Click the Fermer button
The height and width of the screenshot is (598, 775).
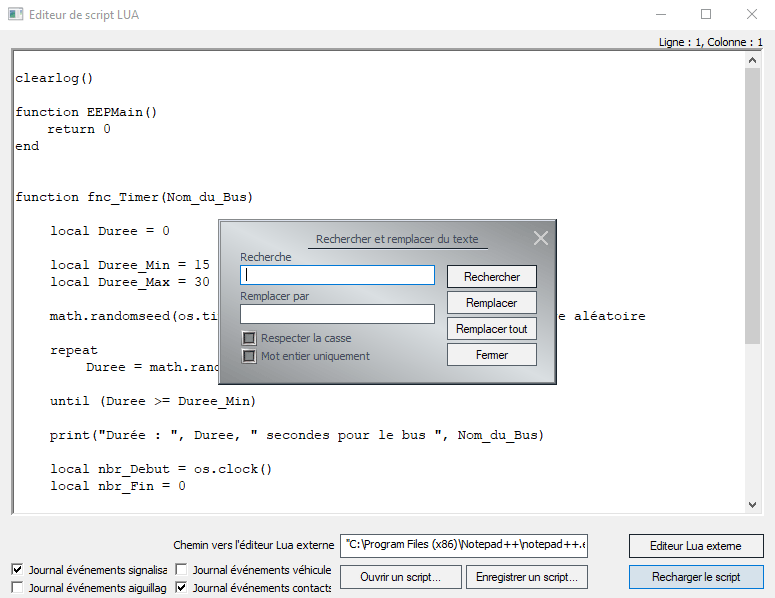[x=492, y=355]
